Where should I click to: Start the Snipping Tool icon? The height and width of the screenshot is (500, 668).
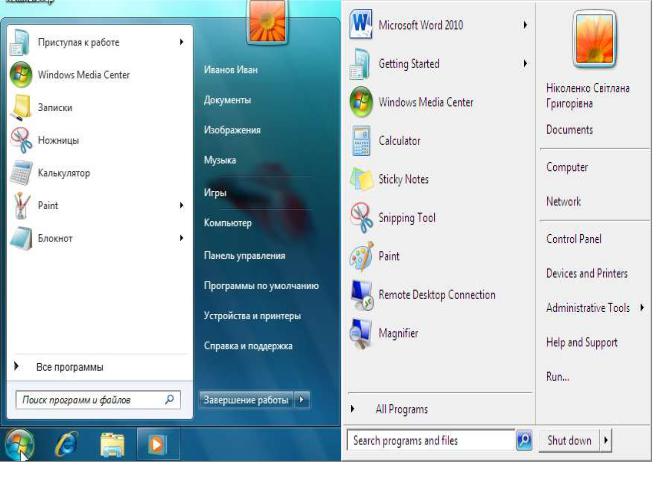pos(362,218)
